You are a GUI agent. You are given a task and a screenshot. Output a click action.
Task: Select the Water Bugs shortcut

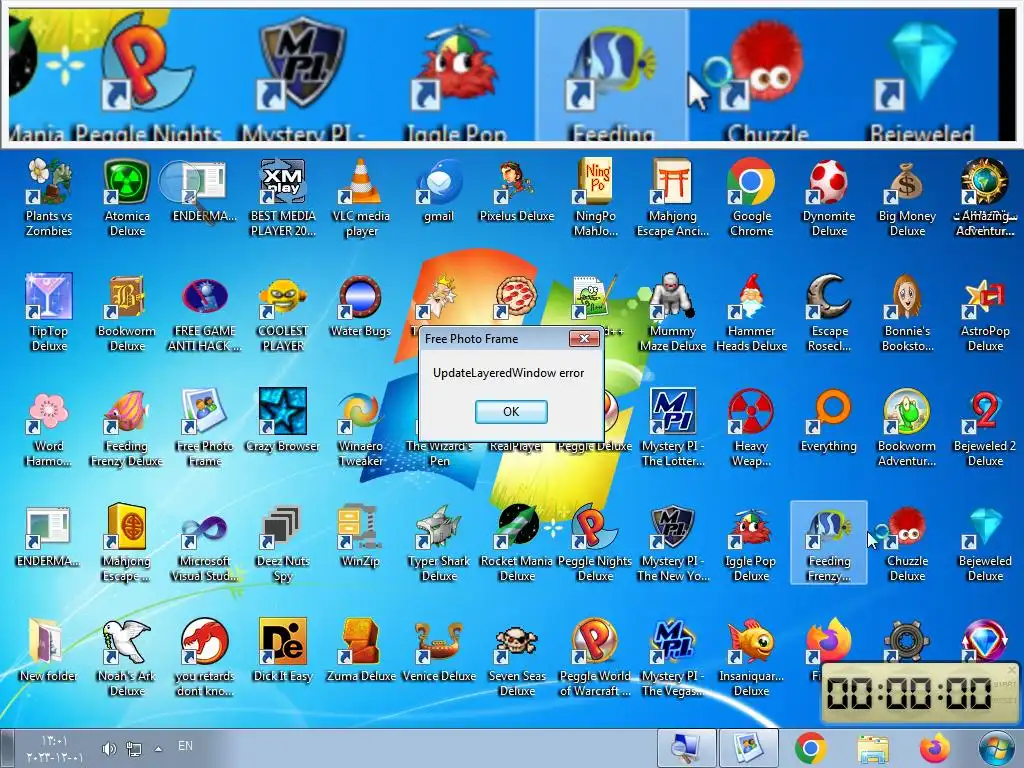(360, 306)
